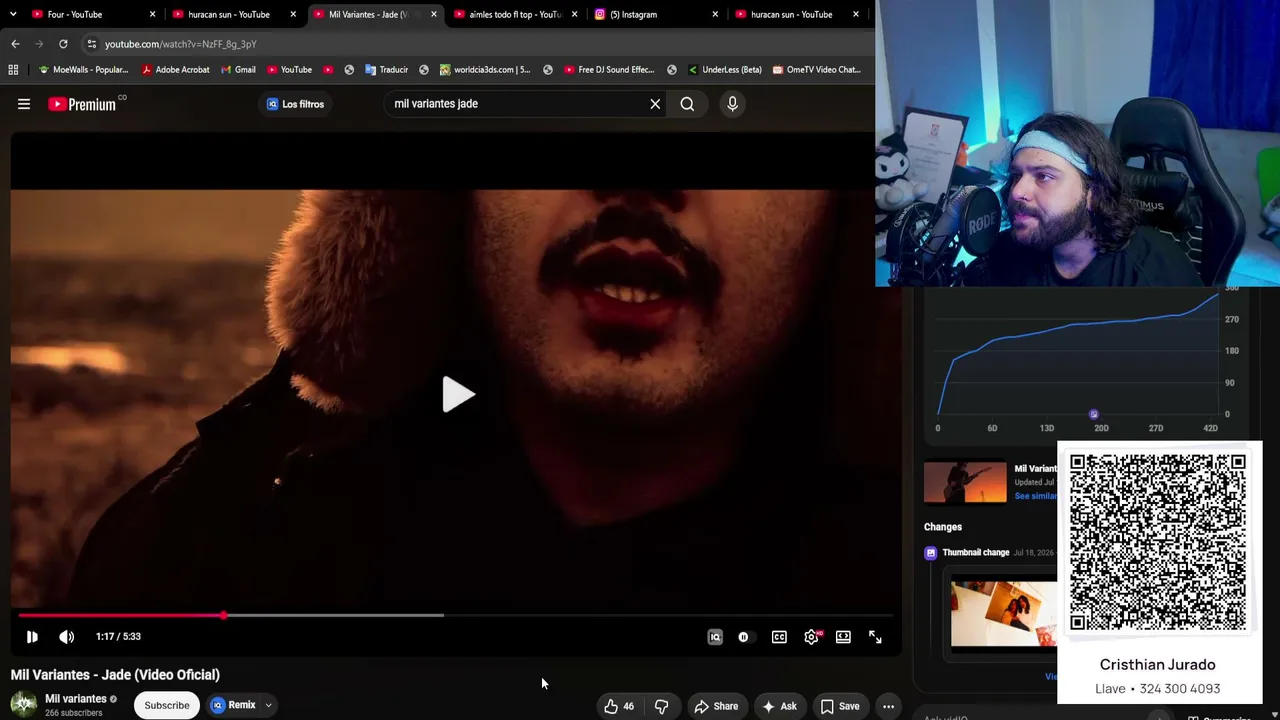Subscribe to Mil variantes channel
The height and width of the screenshot is (720, 1280).
tap(167, 705)
